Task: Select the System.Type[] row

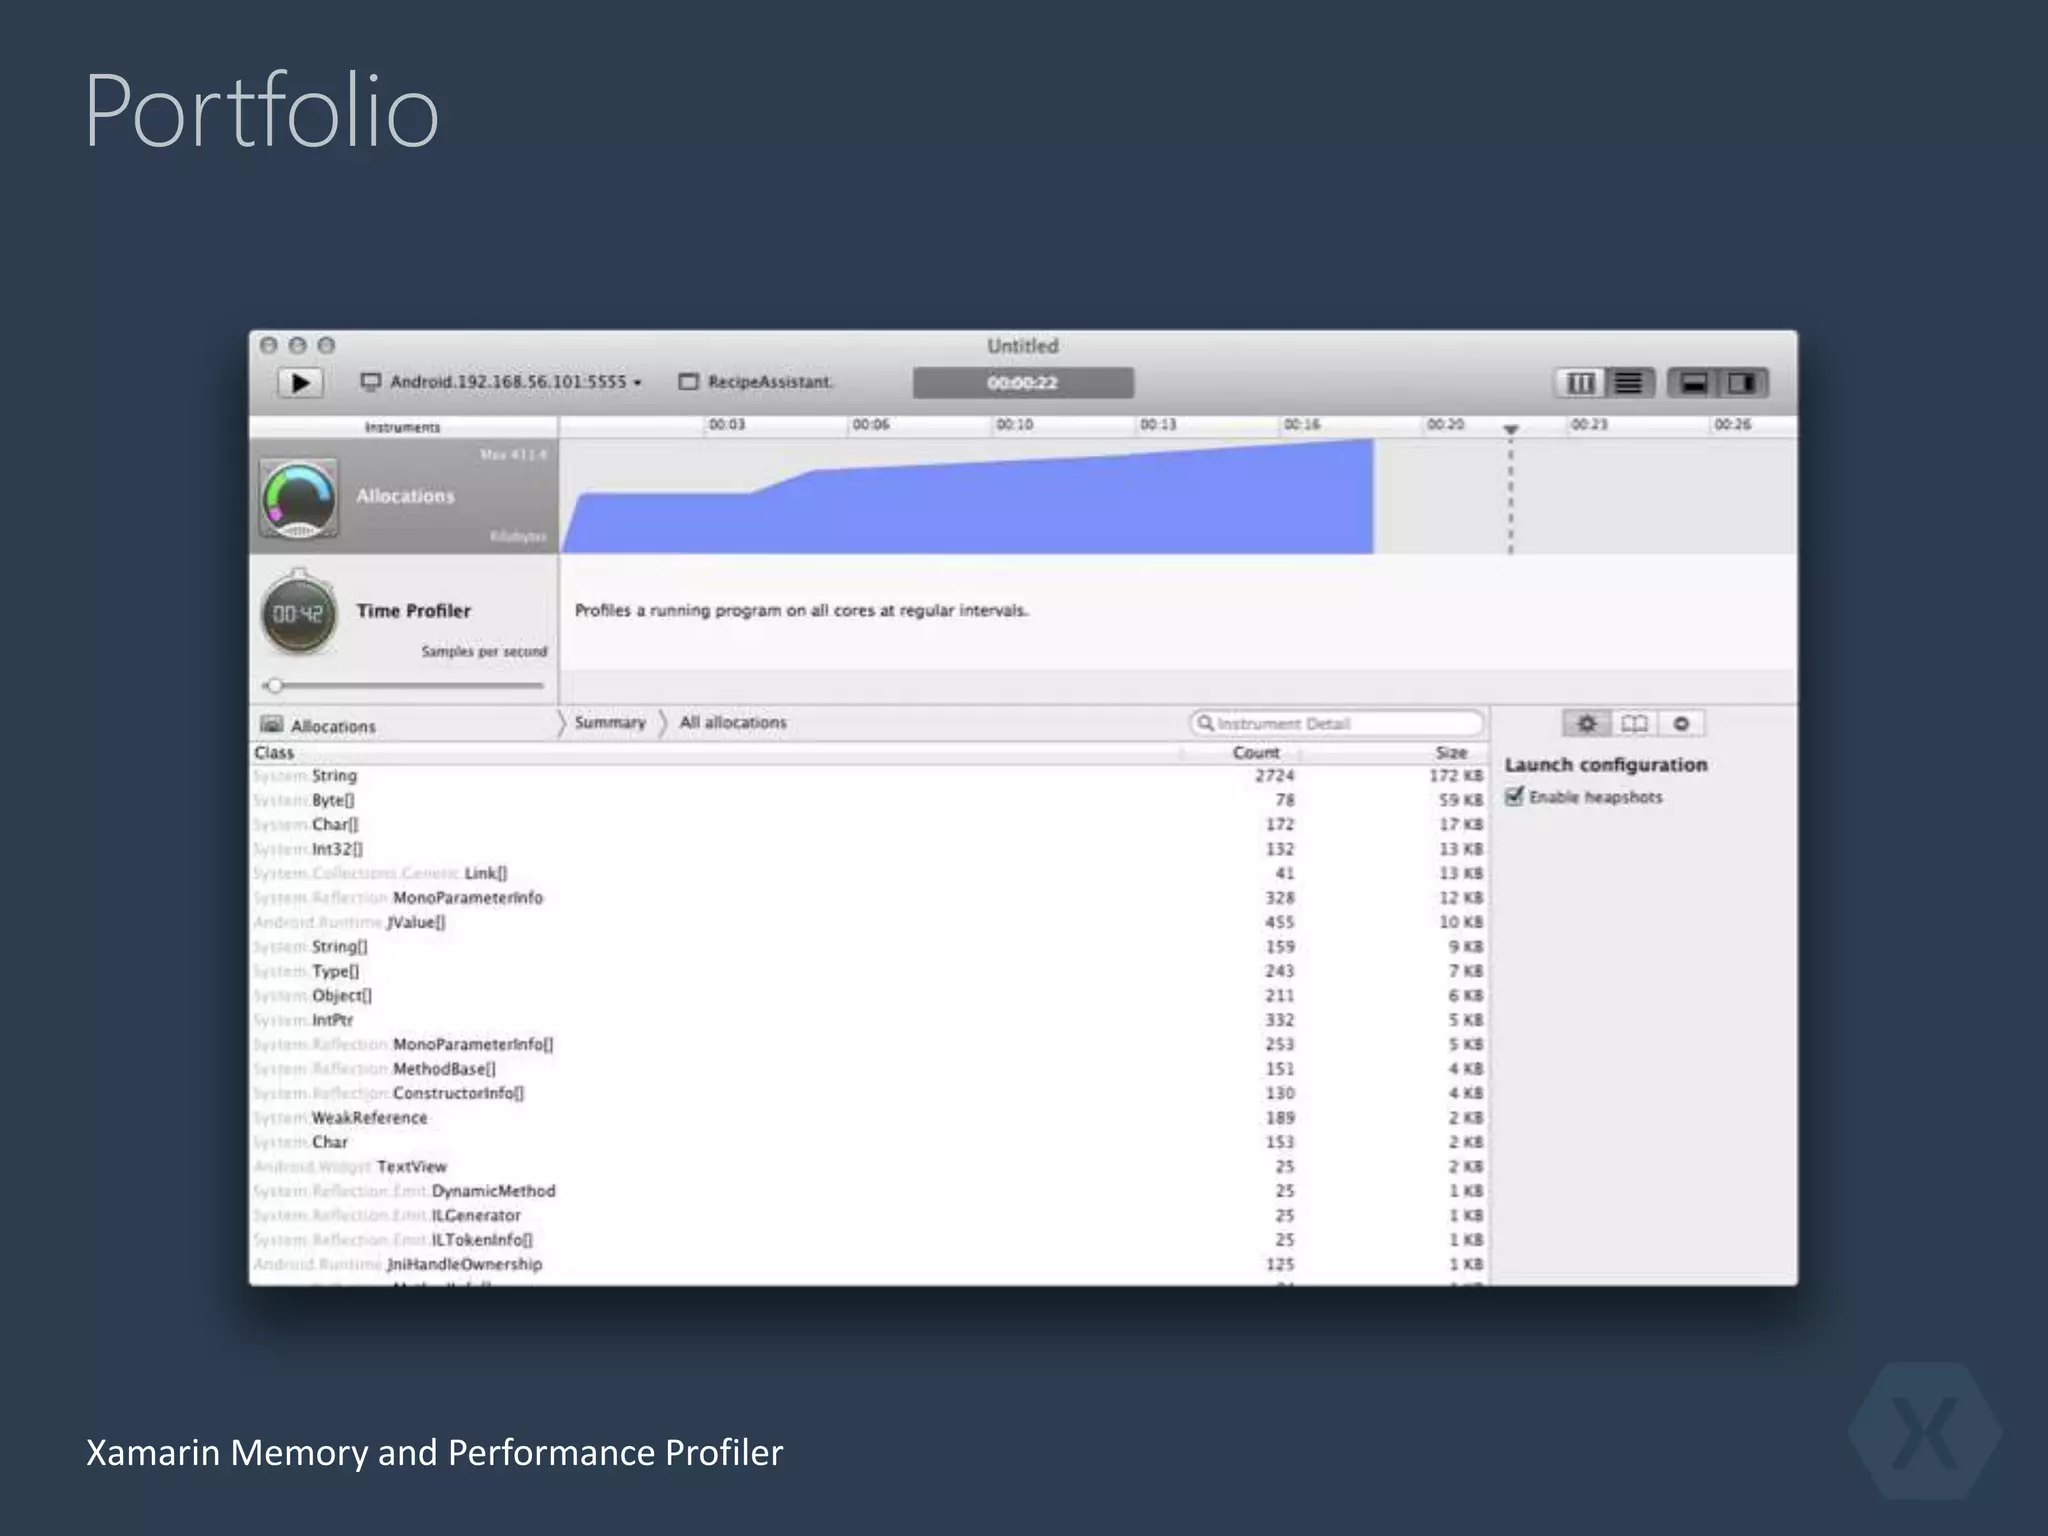Action: (868, 971)
